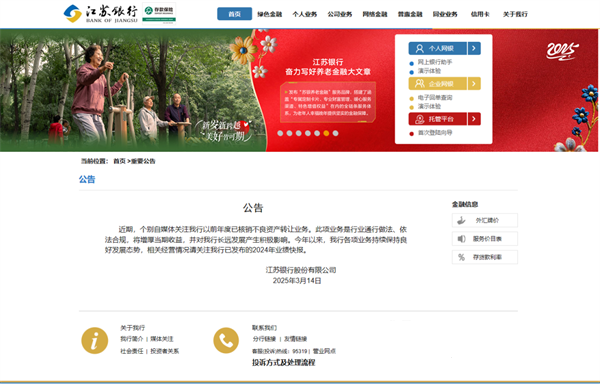The width and height of the screenshot is (600, 384).
Task: Click the blue 公告 section heading
Action: click(x=87, y=179)
